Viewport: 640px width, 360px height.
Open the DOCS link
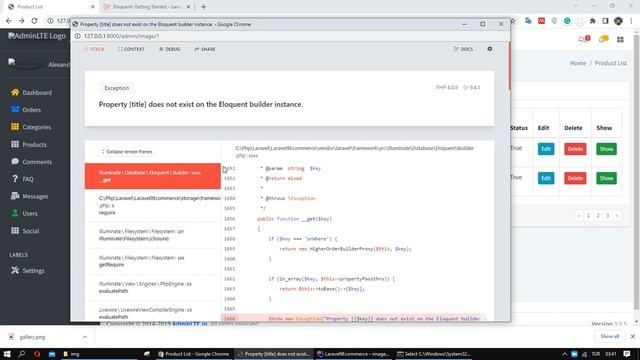pos(463,49)
